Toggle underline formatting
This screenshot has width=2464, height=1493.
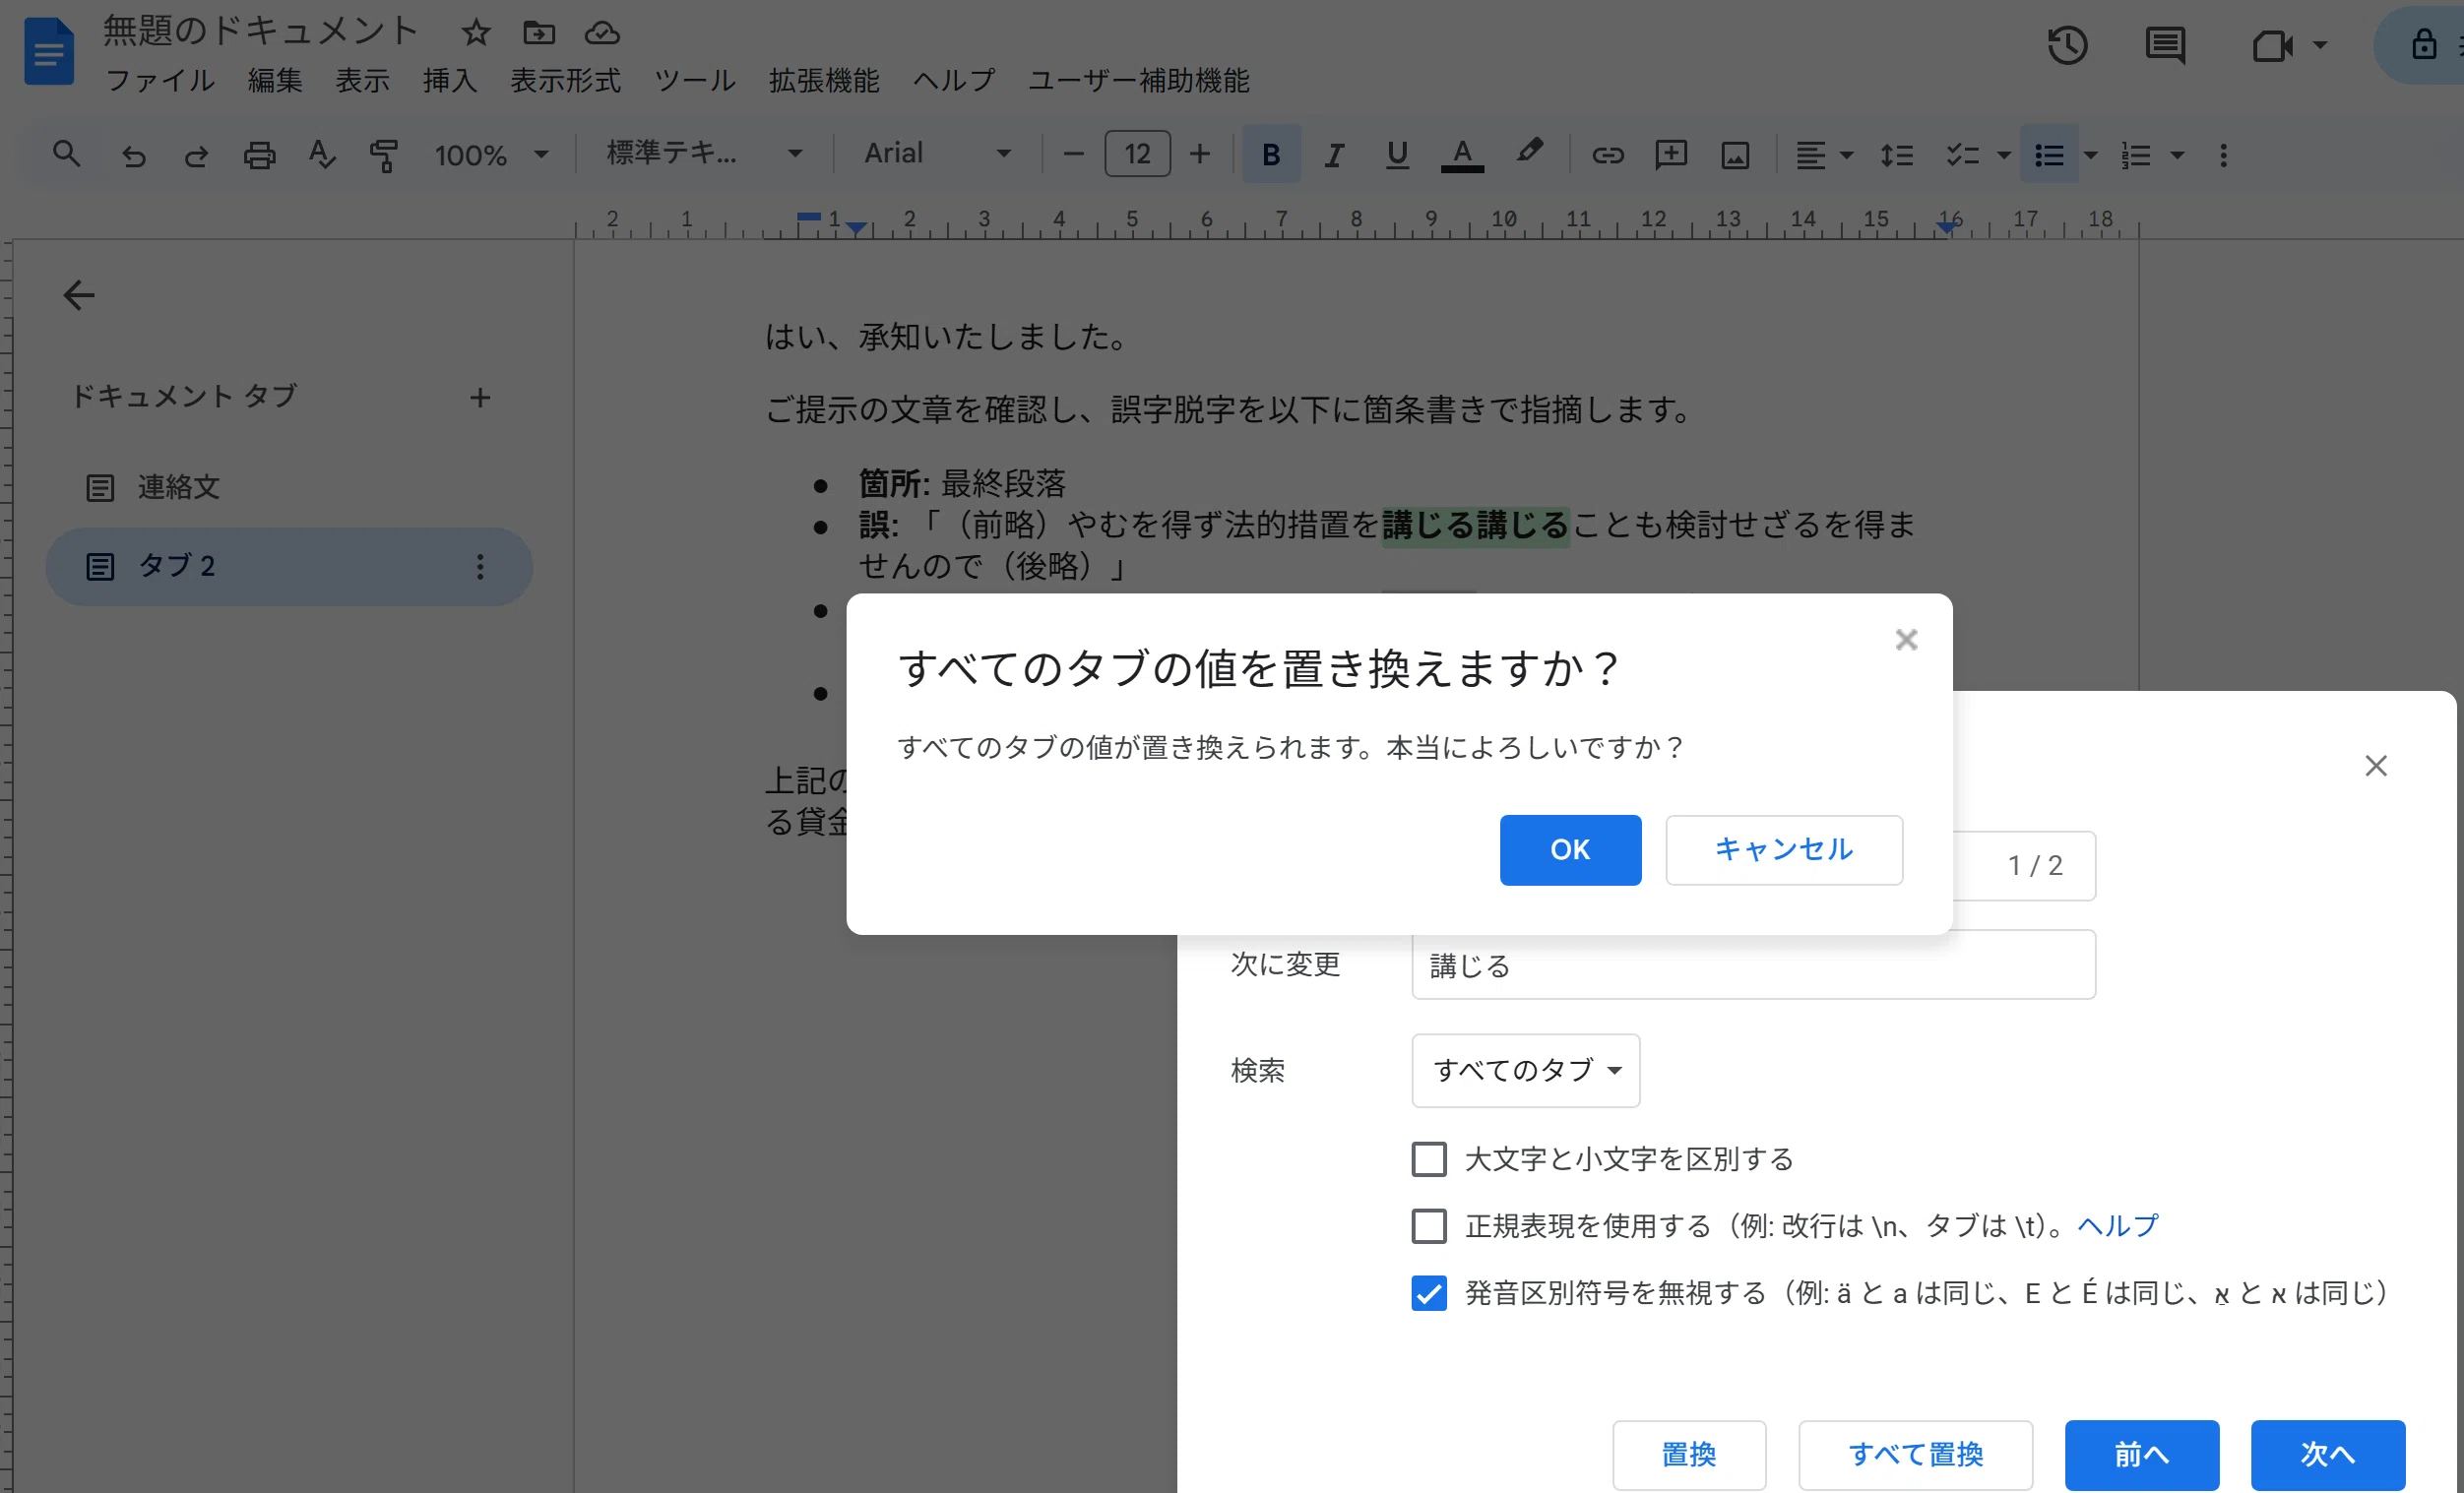click(x=1397, y=155)
